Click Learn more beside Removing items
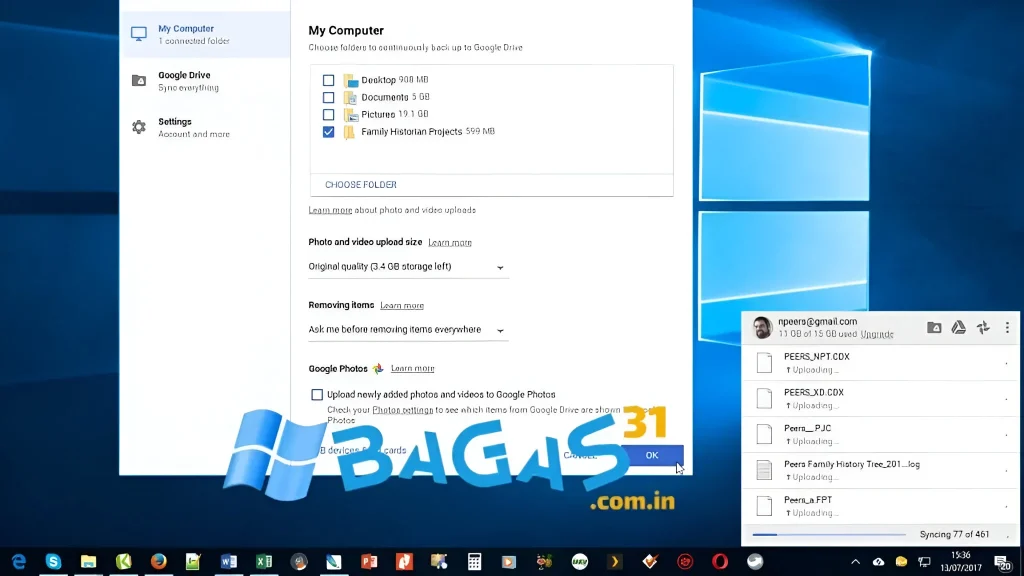 [x=402, y=306]
